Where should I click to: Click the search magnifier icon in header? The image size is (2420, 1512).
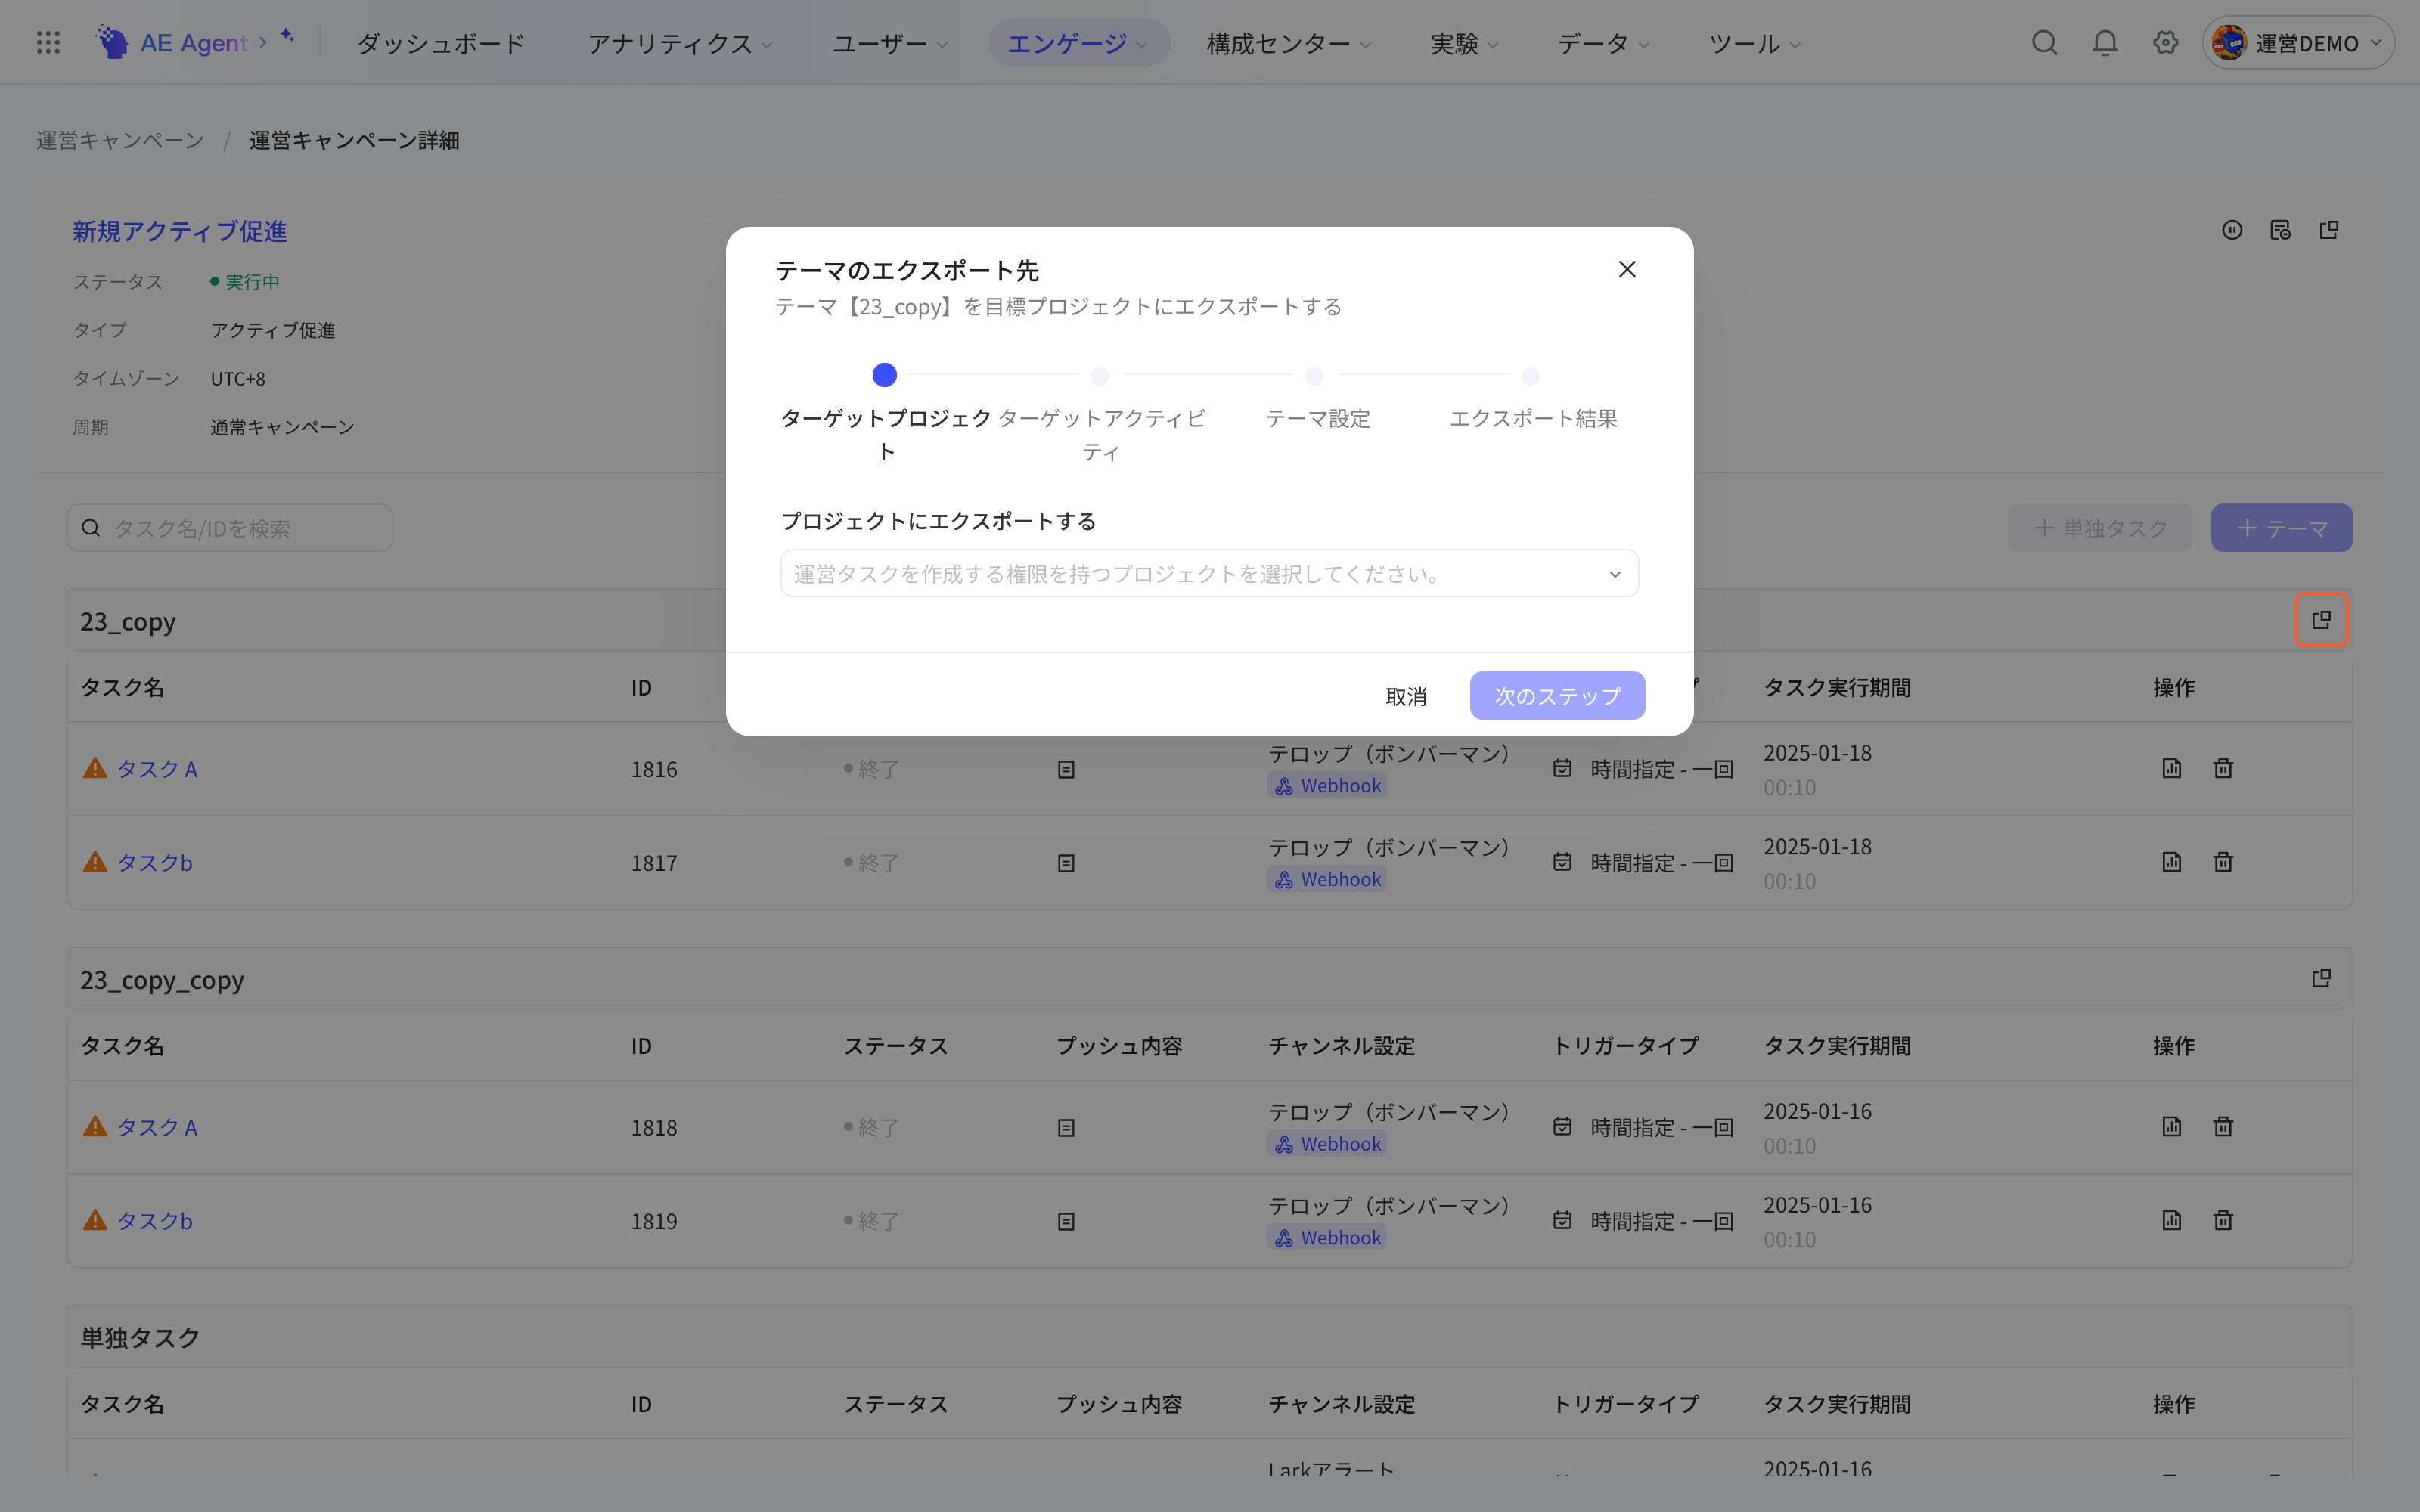point(2044,43)
